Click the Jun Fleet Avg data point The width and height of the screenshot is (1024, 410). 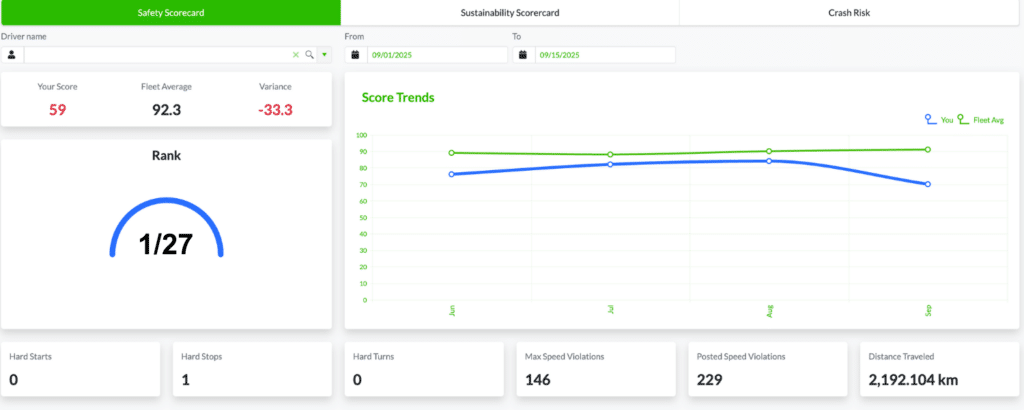pyautogui.click(x=451, y=153)
